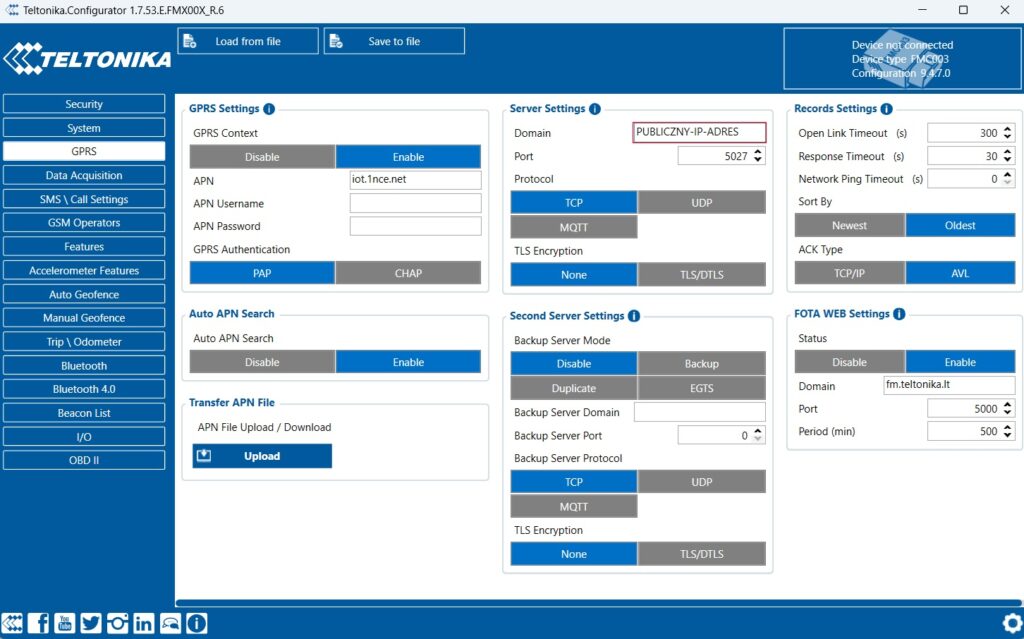The height and width of the screenshot is (639, 1024).
Task: Click the Load from file button
Action: tap(248, 41)
